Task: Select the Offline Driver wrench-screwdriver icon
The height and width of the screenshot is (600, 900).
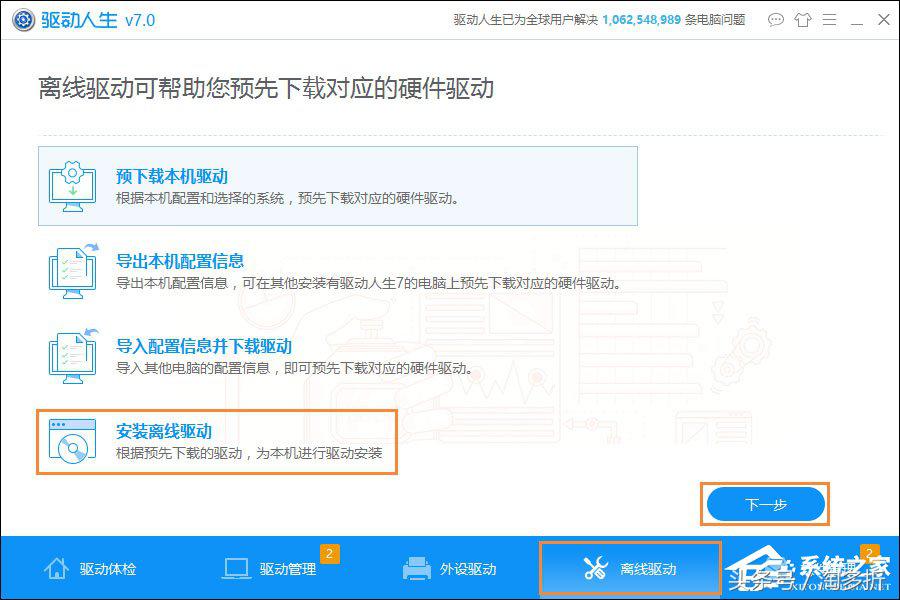Action: [x=594, y=567]
